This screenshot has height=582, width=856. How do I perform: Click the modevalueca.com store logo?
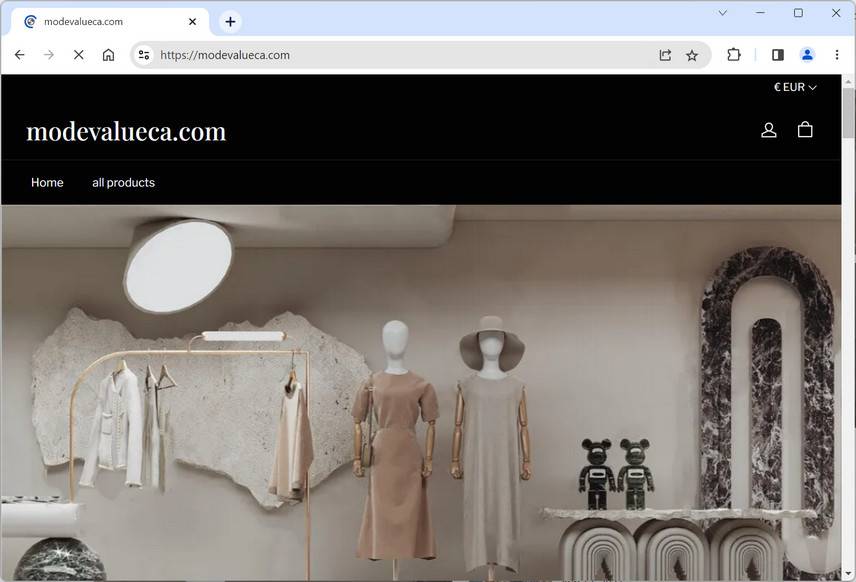pyautogui.click(x=126, y=132)
